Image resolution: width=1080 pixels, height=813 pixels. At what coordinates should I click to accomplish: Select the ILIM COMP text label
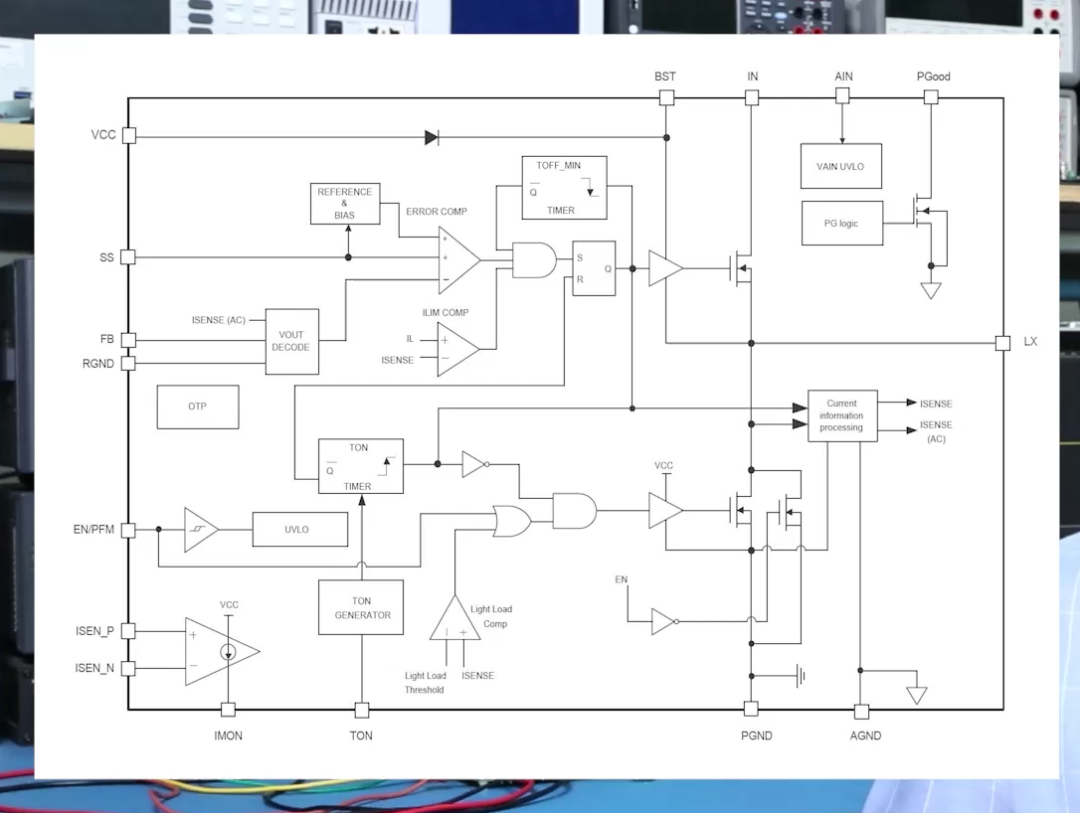[445, 313]
